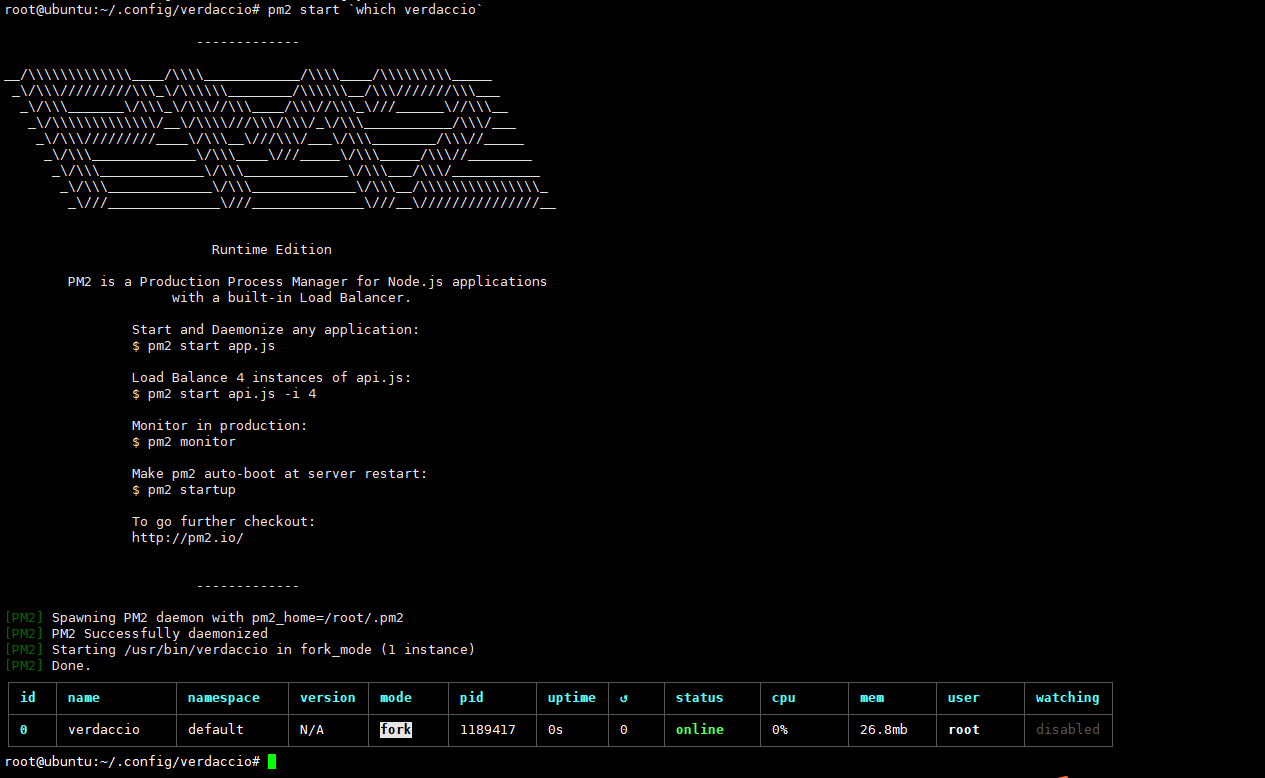This screenshot has height=778, width=1265.
Task: Select the '$ pm2 start app.js' command
Action: pos(204,346)
